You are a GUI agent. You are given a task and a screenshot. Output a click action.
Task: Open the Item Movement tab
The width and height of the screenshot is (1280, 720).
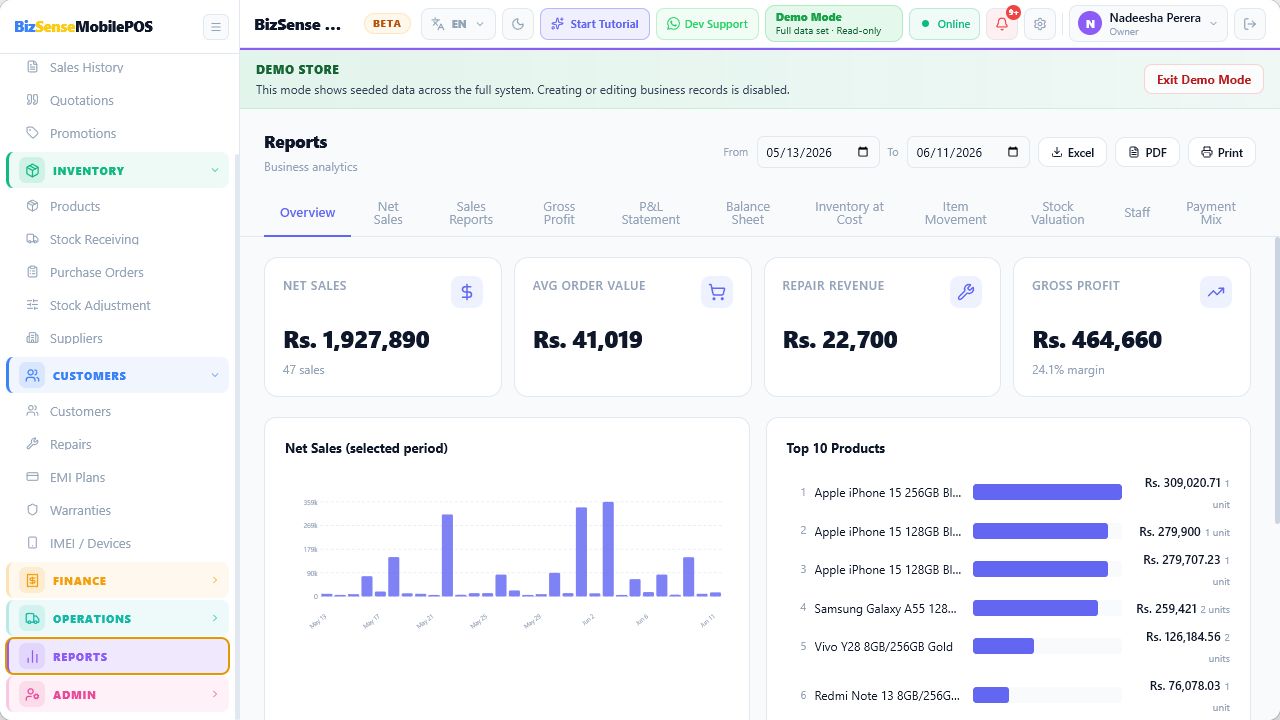coord(955,213)
